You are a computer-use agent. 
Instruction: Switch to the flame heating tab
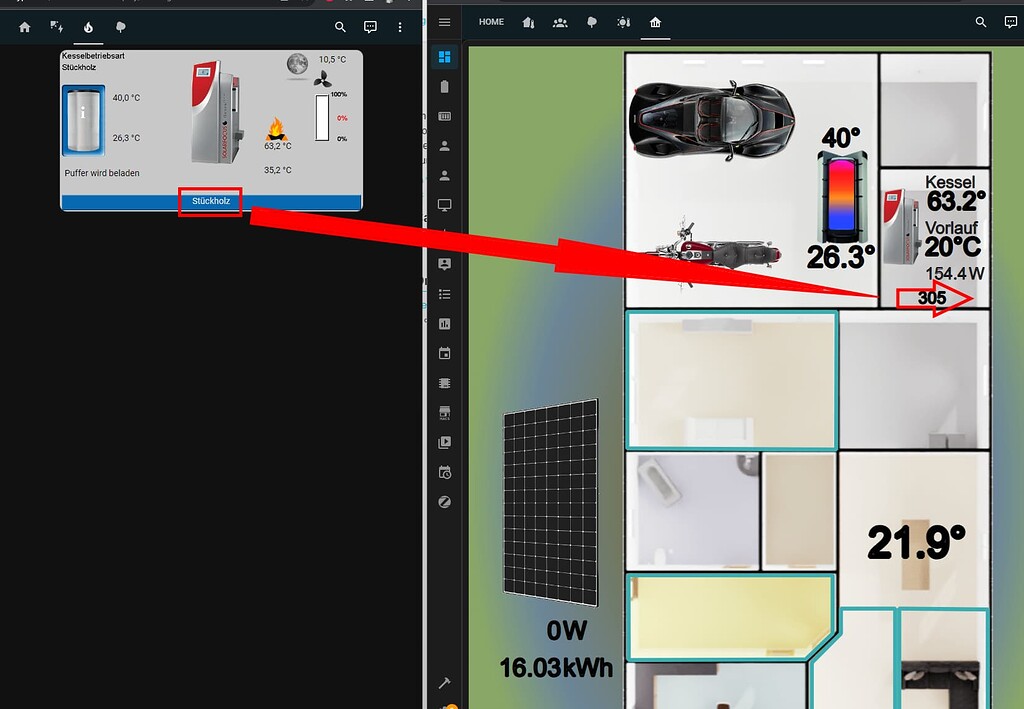88,27
